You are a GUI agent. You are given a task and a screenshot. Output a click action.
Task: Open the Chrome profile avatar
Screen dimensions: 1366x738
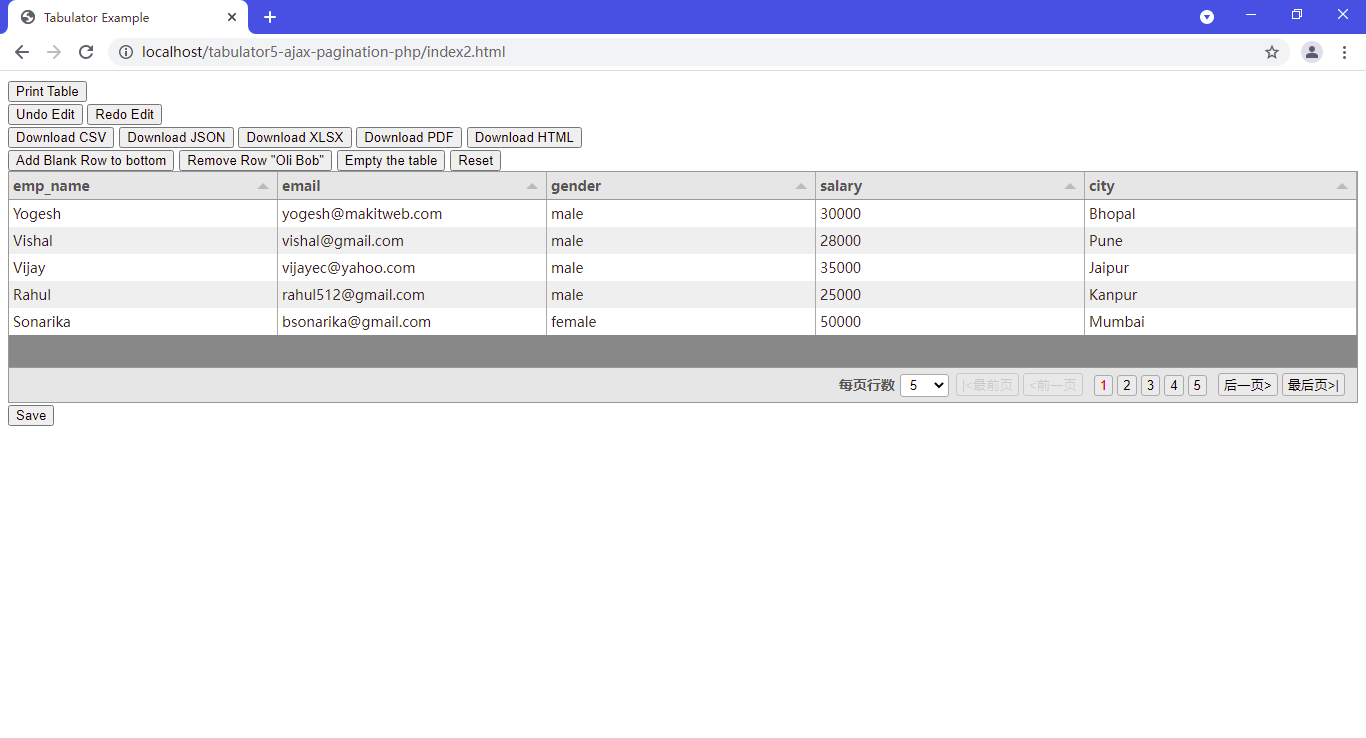1312,52
